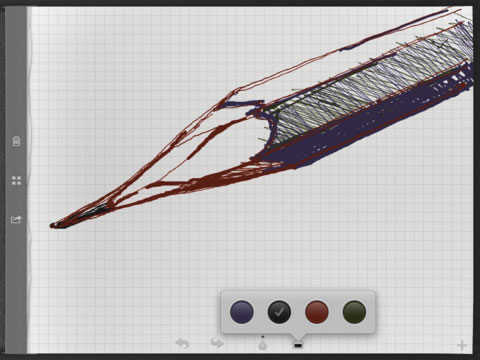Open the page grid overview icon
The width and height of the screenshot is (480, 360).
[x=16, y=181]
